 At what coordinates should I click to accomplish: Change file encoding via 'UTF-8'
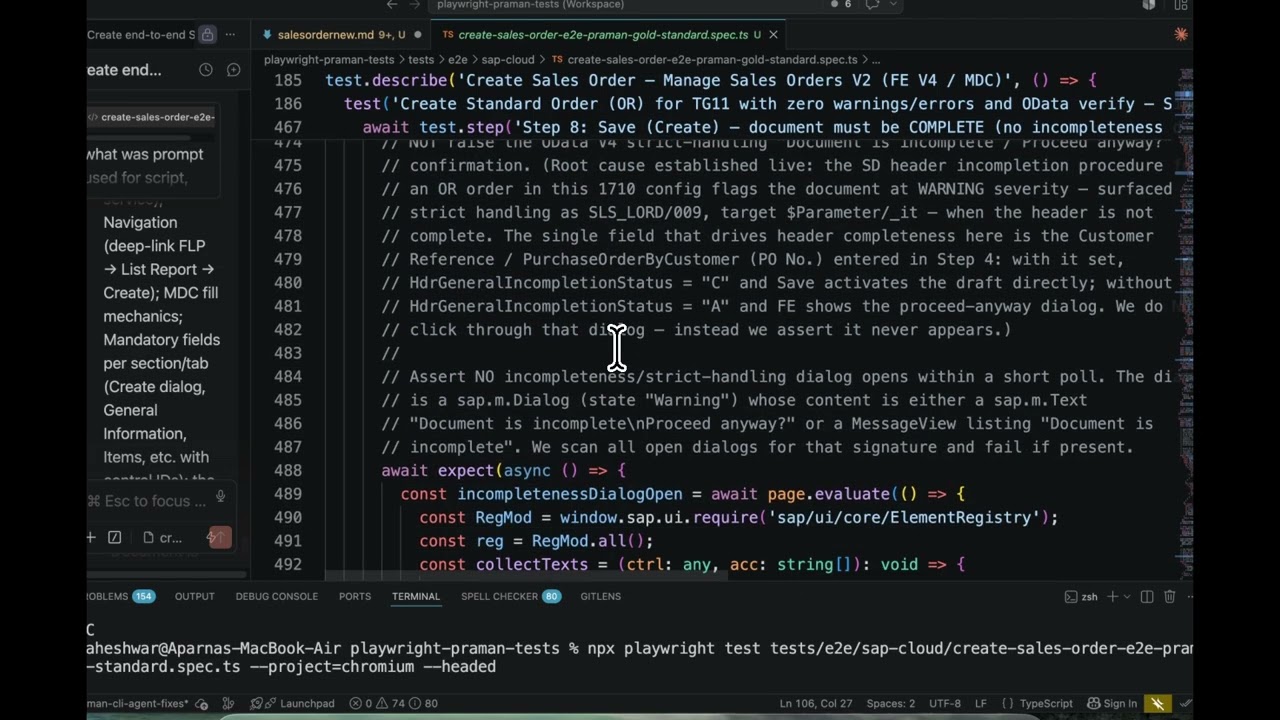[944, 703]
